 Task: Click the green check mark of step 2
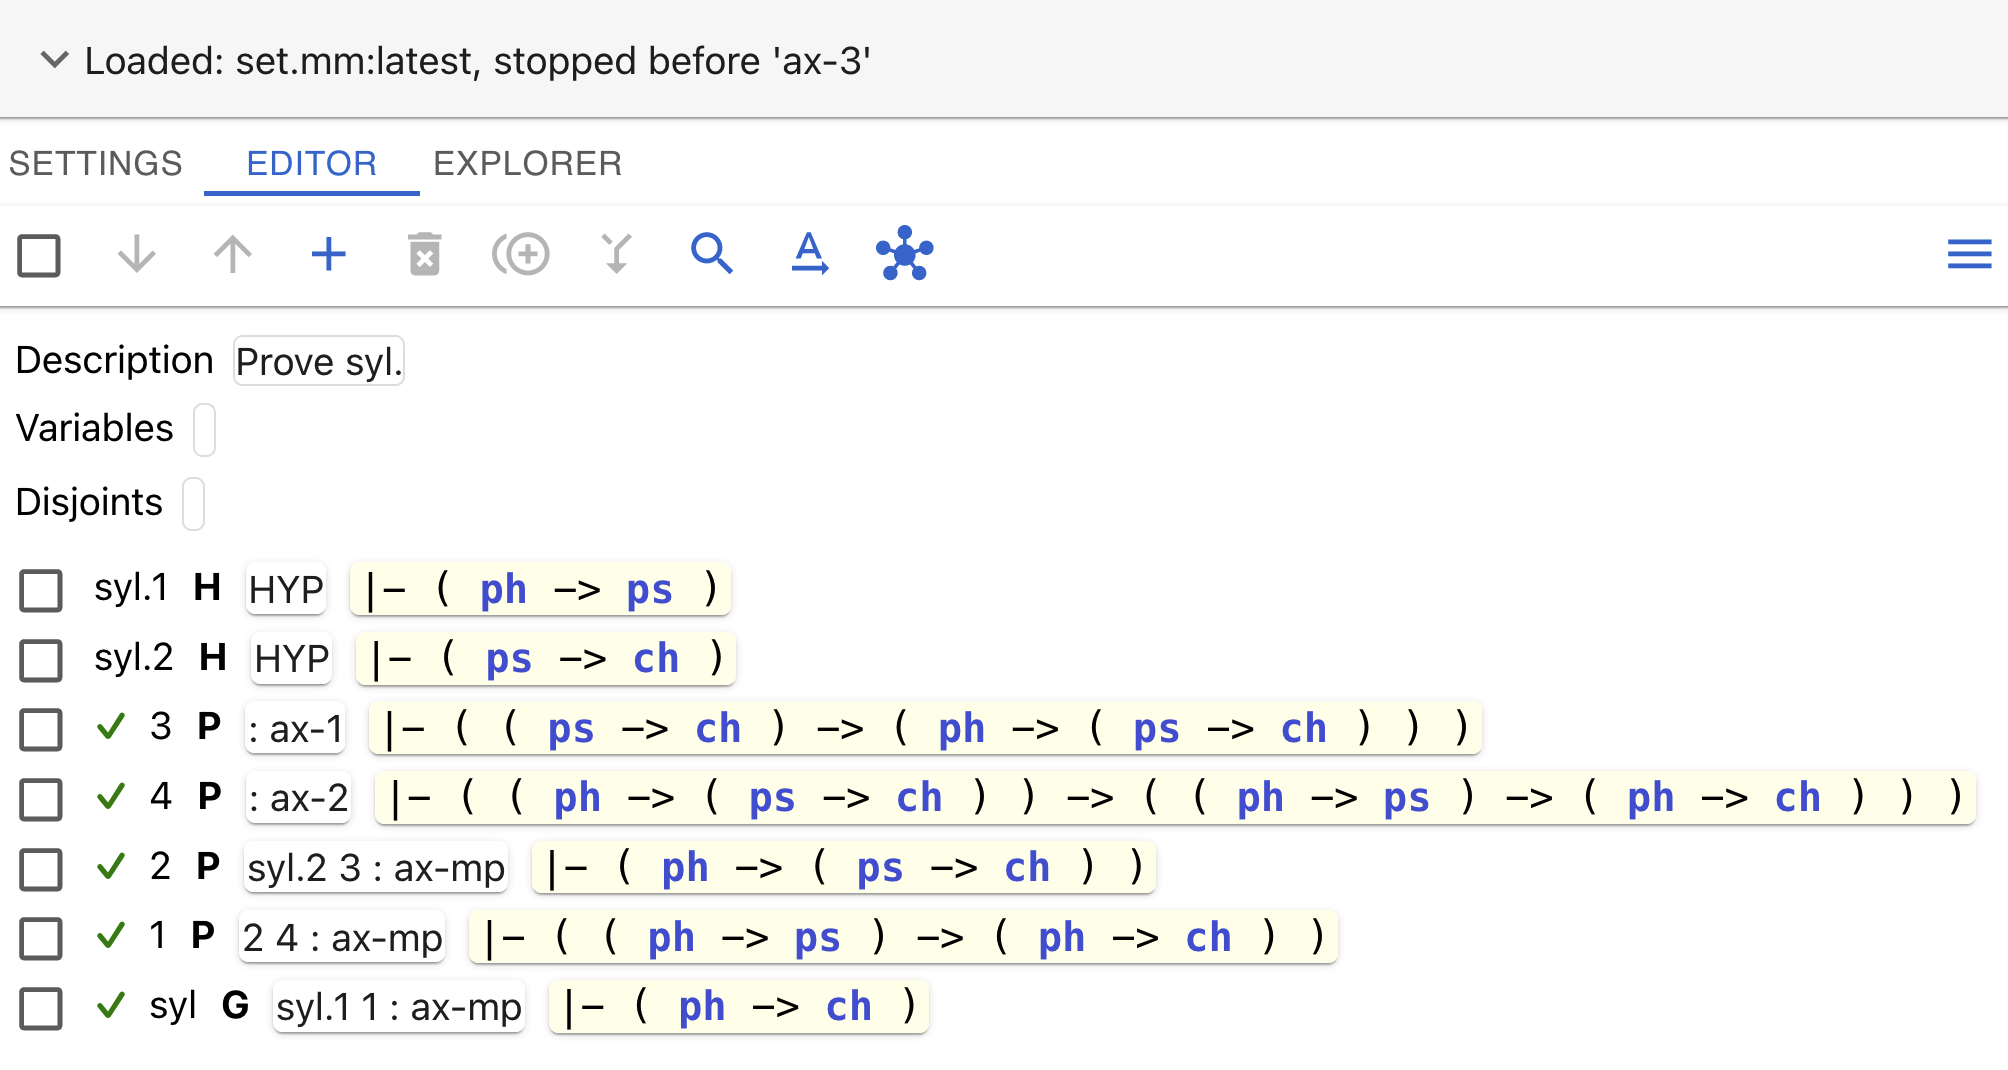(x=111, y=866)
